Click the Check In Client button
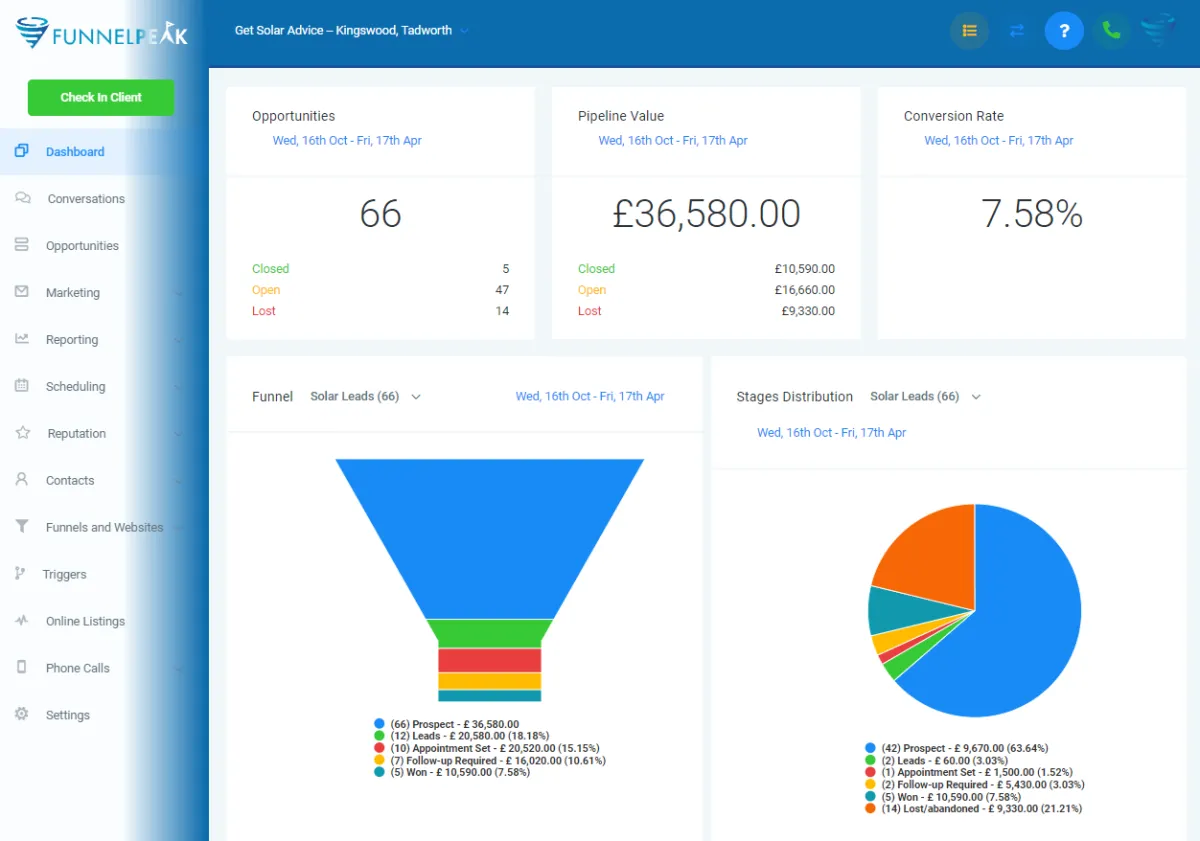 (x=101, y=97)
